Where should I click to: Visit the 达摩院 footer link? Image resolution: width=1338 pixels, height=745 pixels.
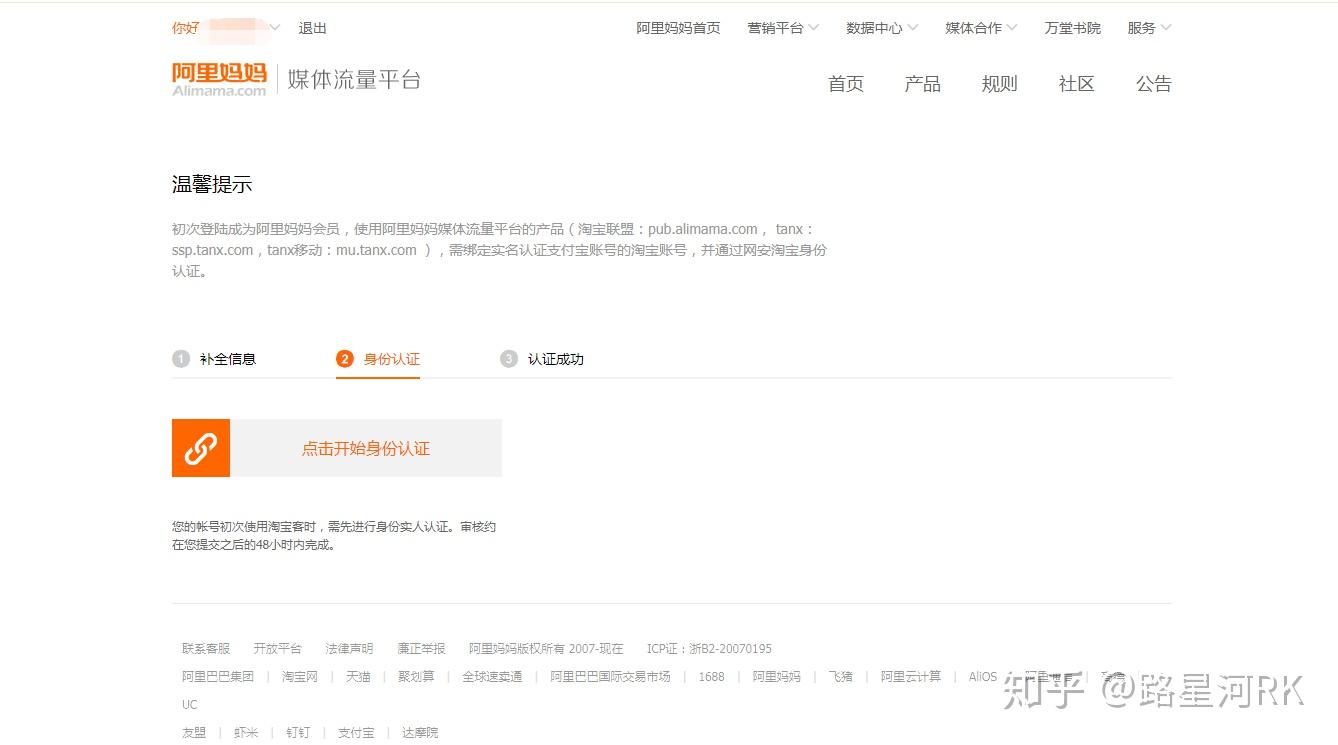pos(420,733)
